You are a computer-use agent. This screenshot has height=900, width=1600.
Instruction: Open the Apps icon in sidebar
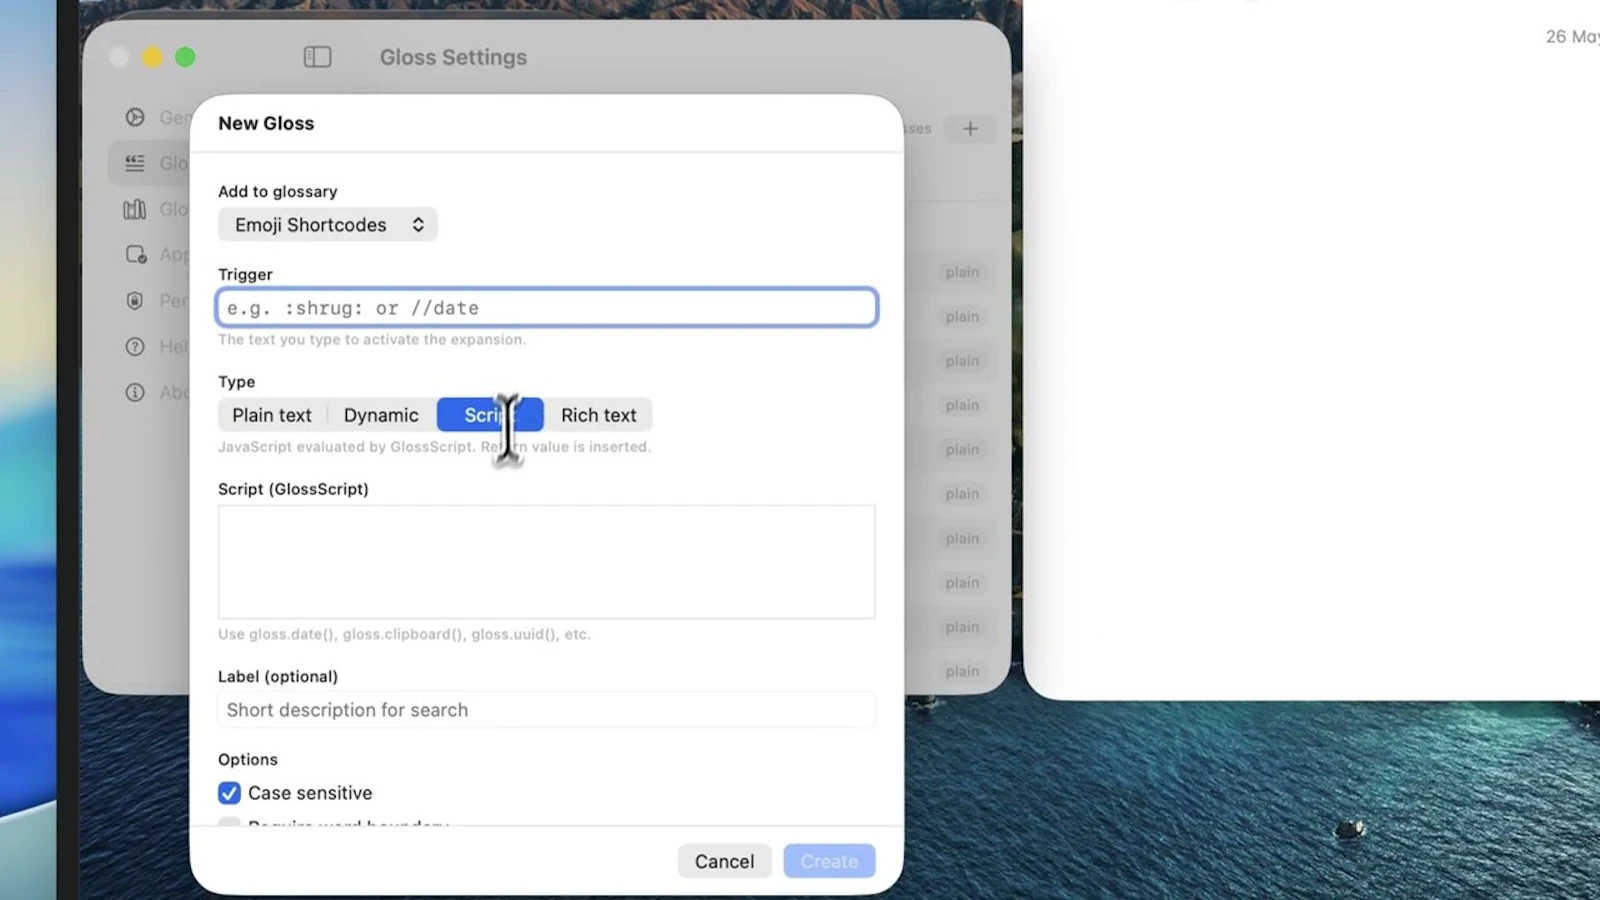[x=136, y=254]
